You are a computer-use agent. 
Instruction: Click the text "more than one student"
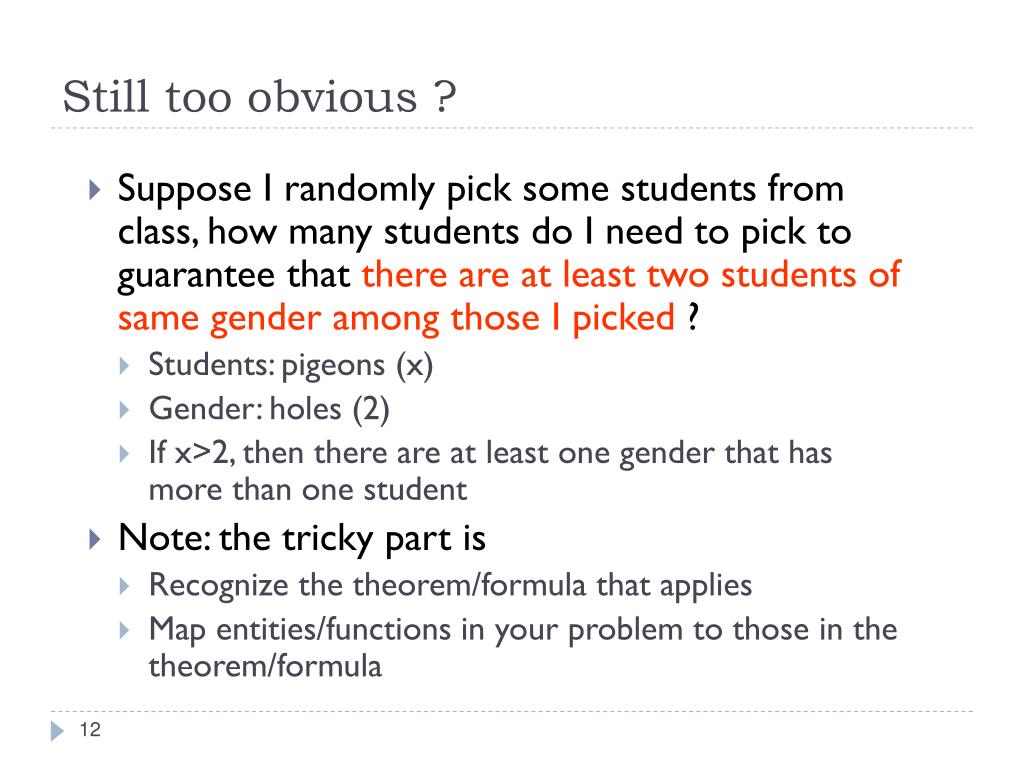coord(308,490)
